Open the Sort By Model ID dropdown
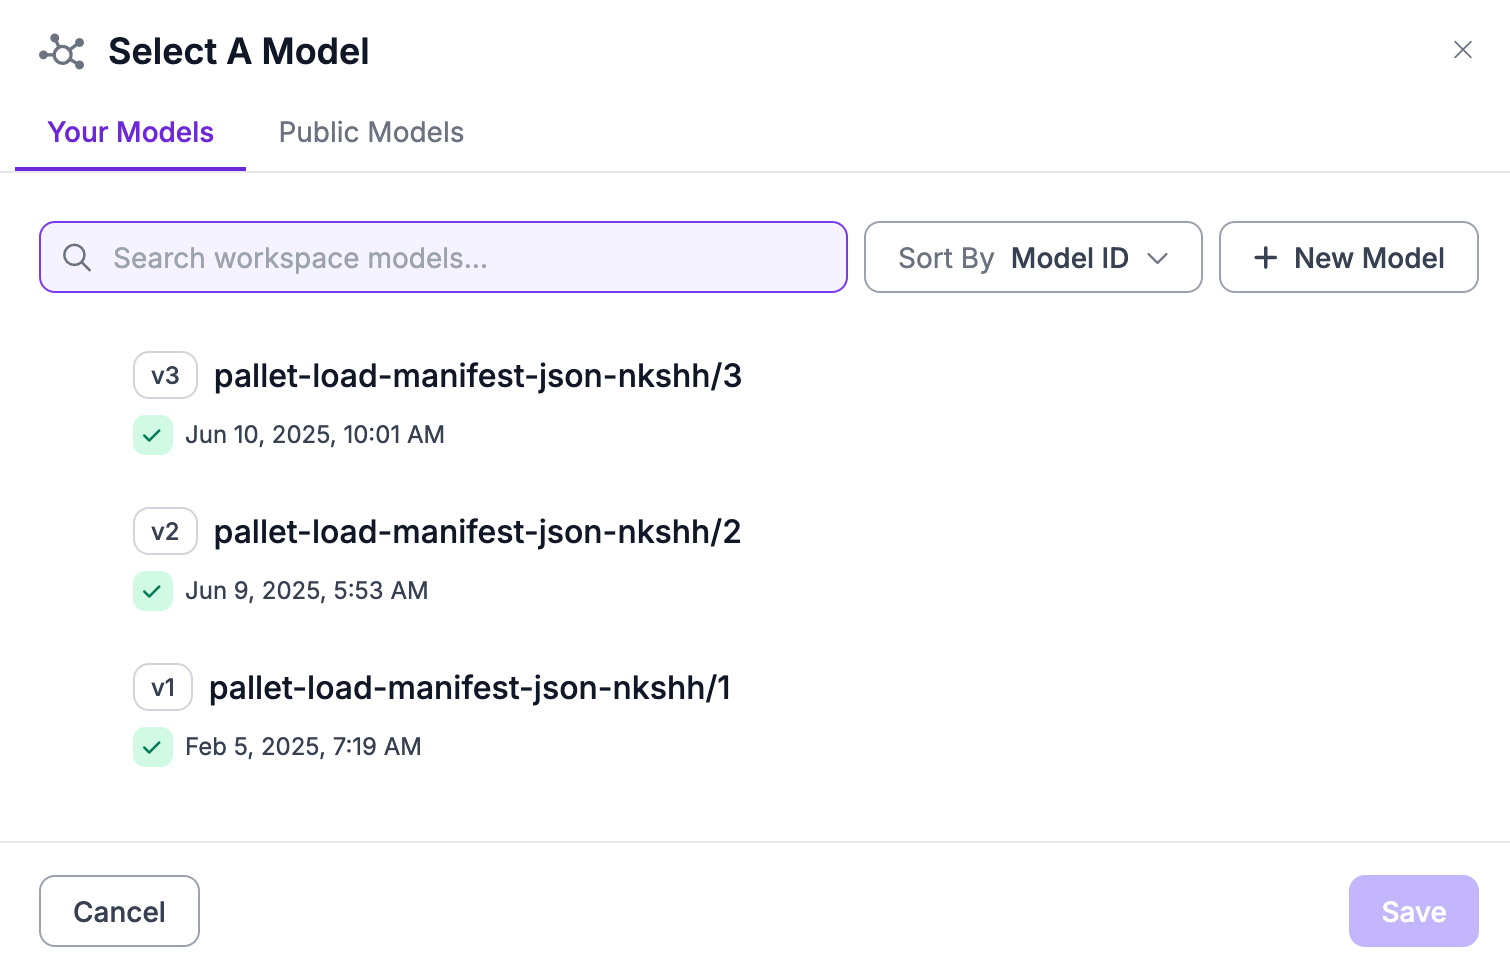 [x=1032, y=258]
